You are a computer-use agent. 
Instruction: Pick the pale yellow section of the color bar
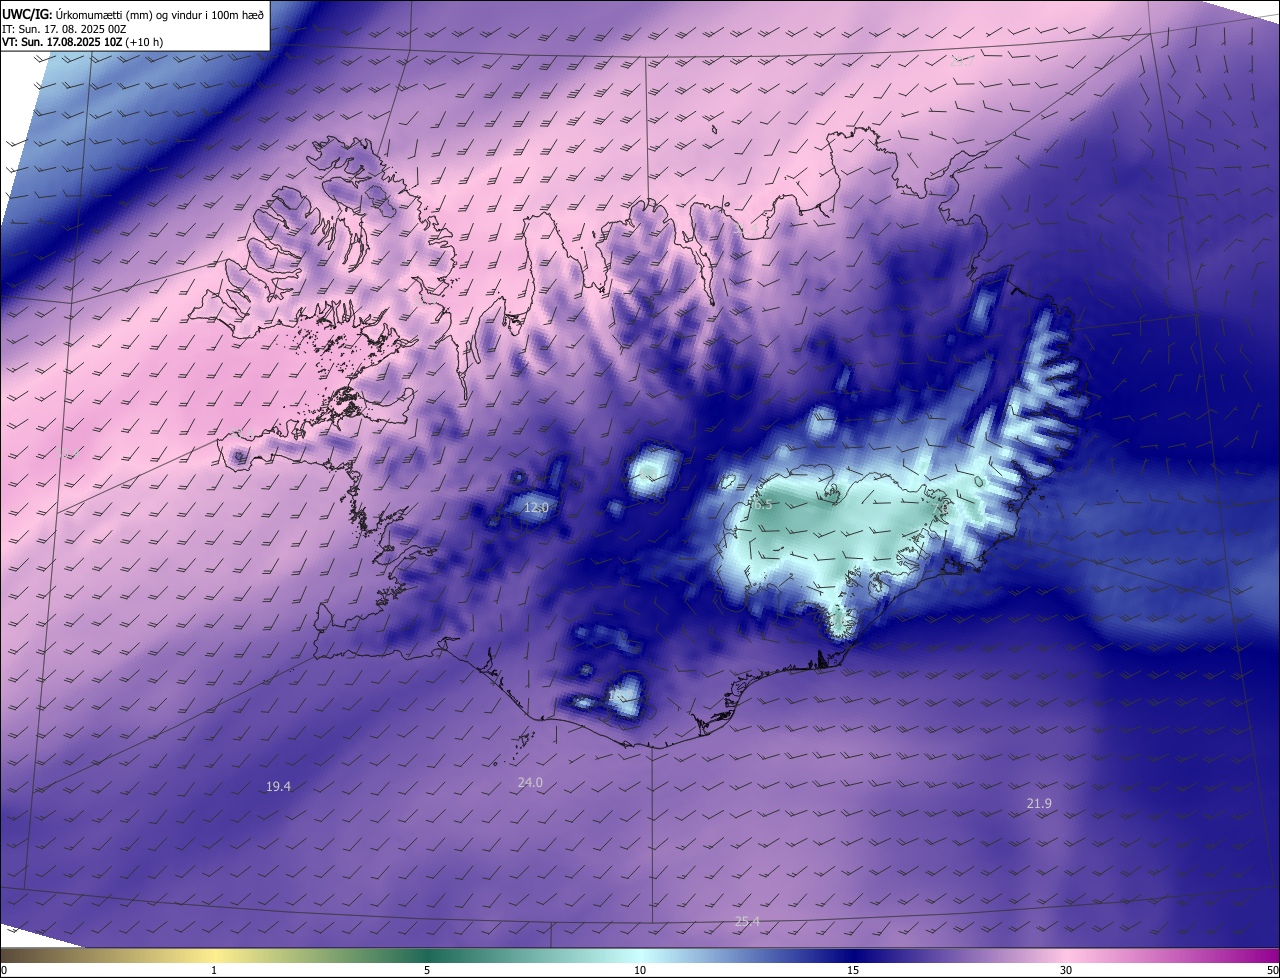click(214, 956)
